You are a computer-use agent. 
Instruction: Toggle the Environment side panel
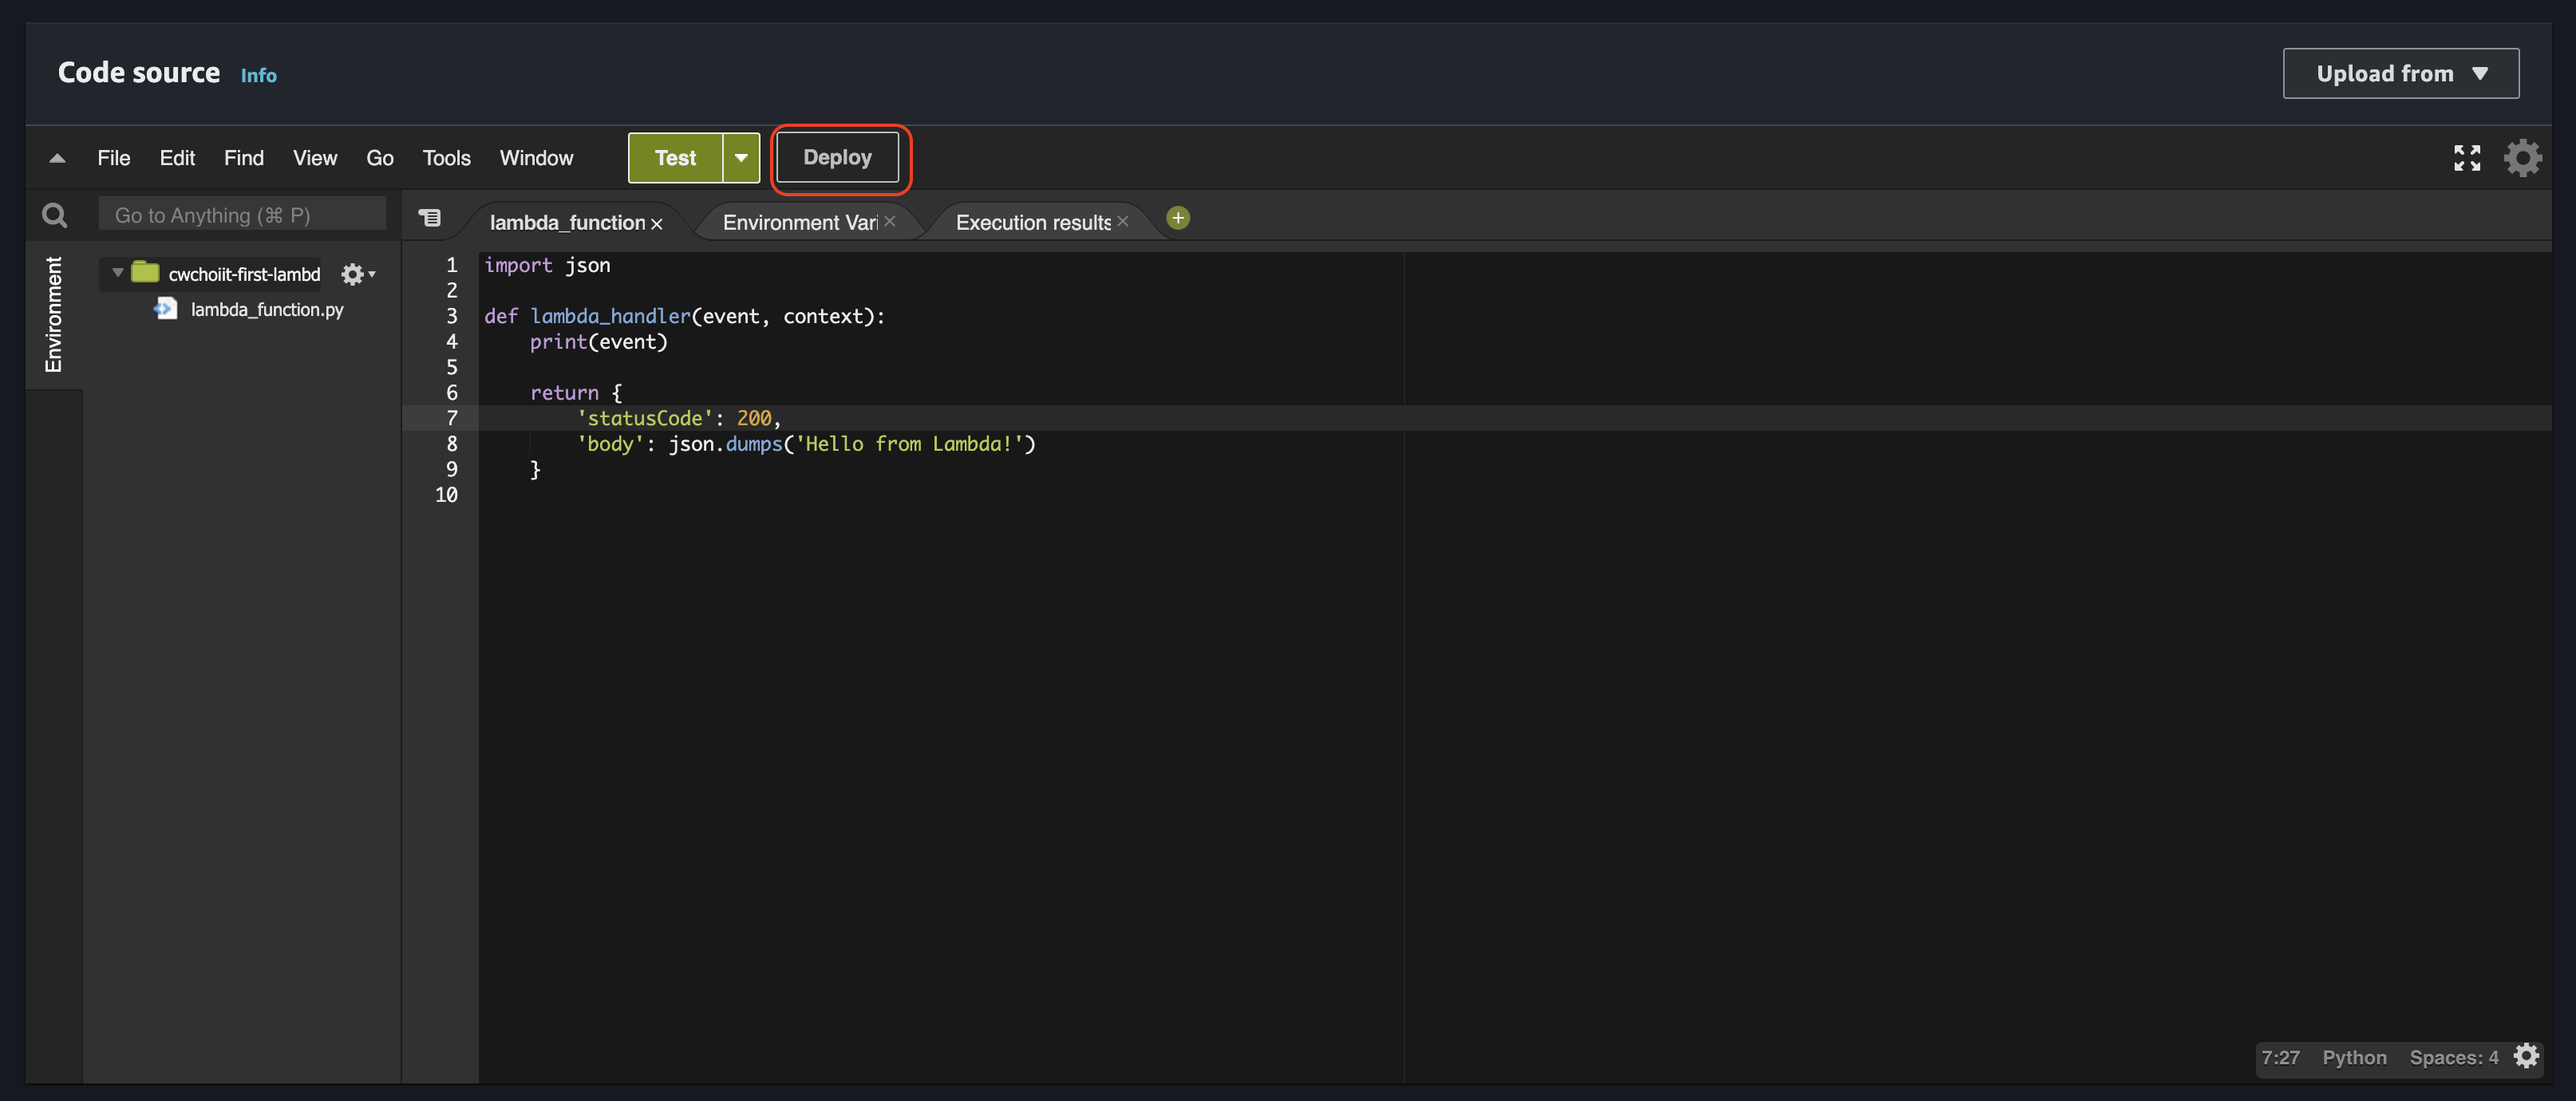click(x=53, y=314)
